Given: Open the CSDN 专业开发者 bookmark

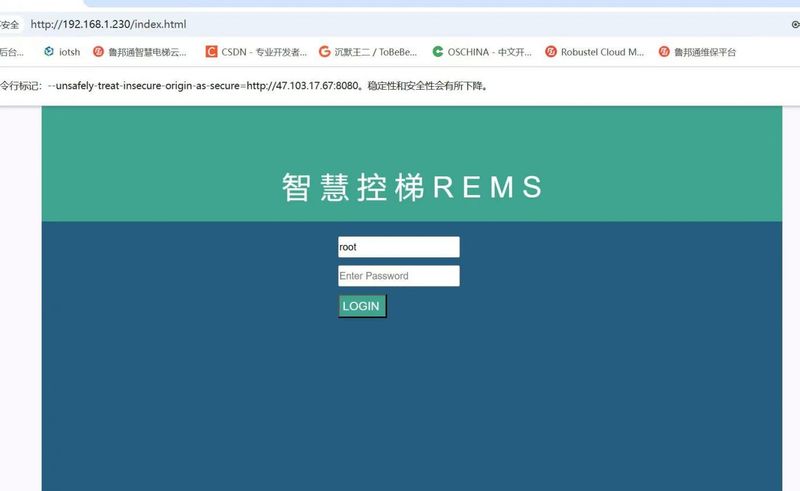Looking at the screenshot, I should coord(256,52).
